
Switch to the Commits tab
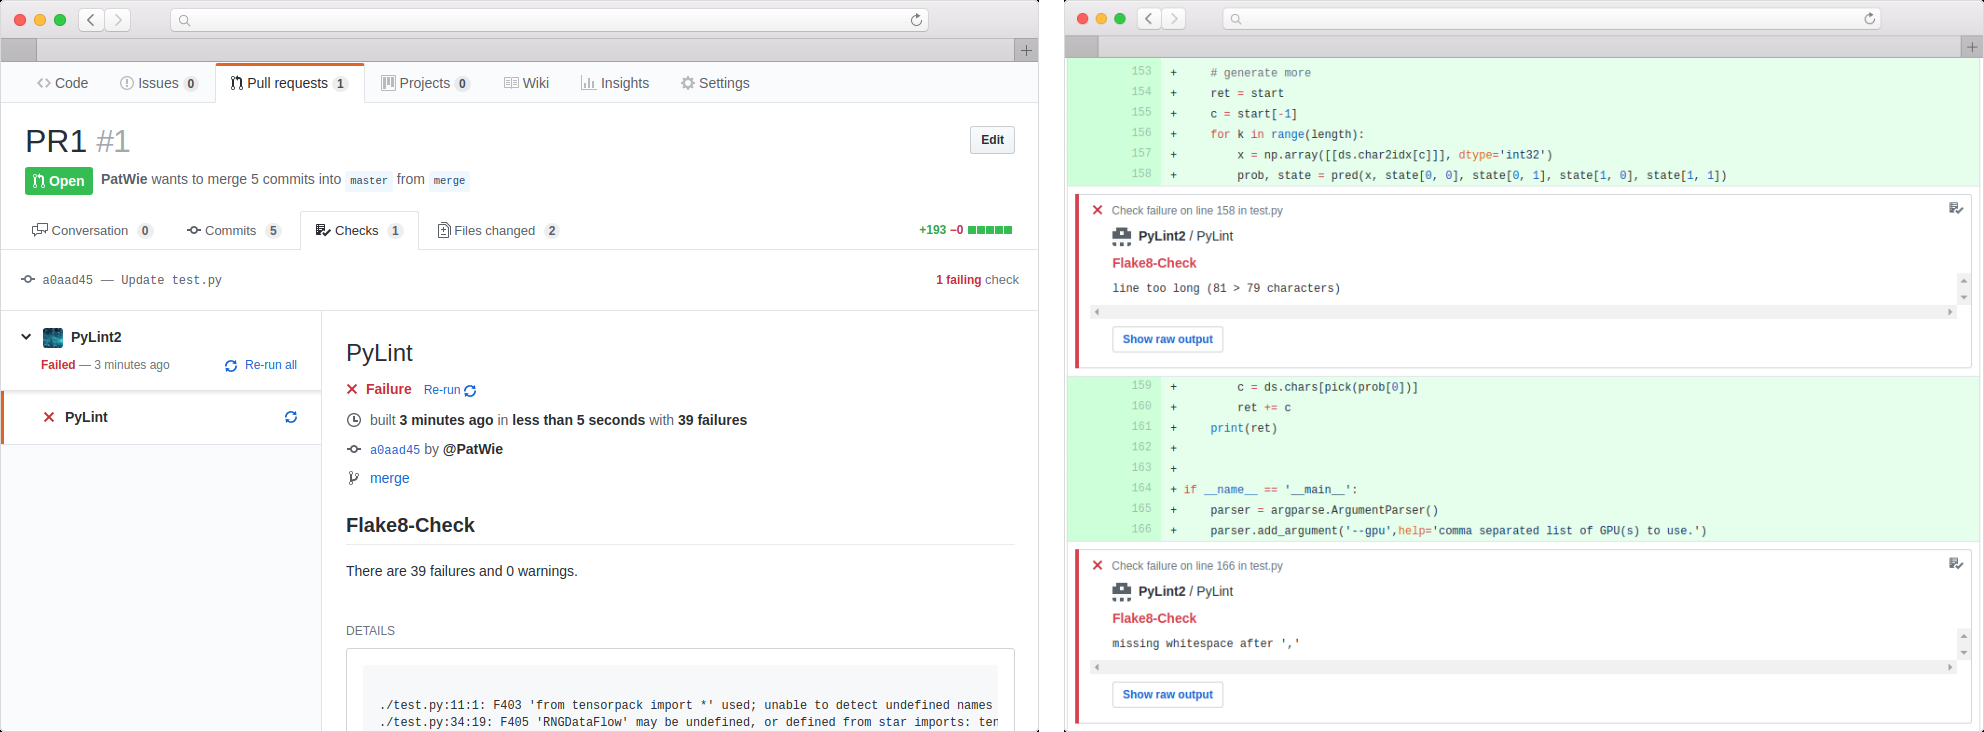click(234, 230)
